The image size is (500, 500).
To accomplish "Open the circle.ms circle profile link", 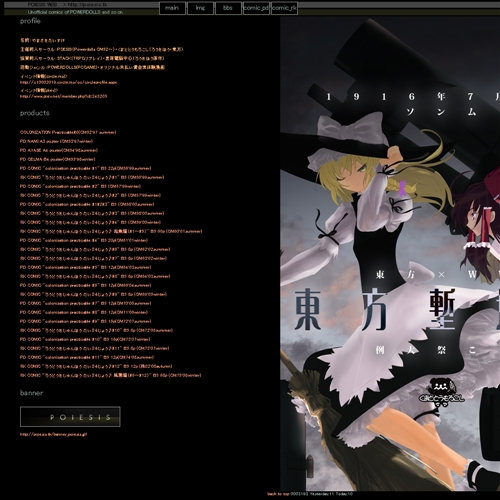I will click(x=68, y=82).
